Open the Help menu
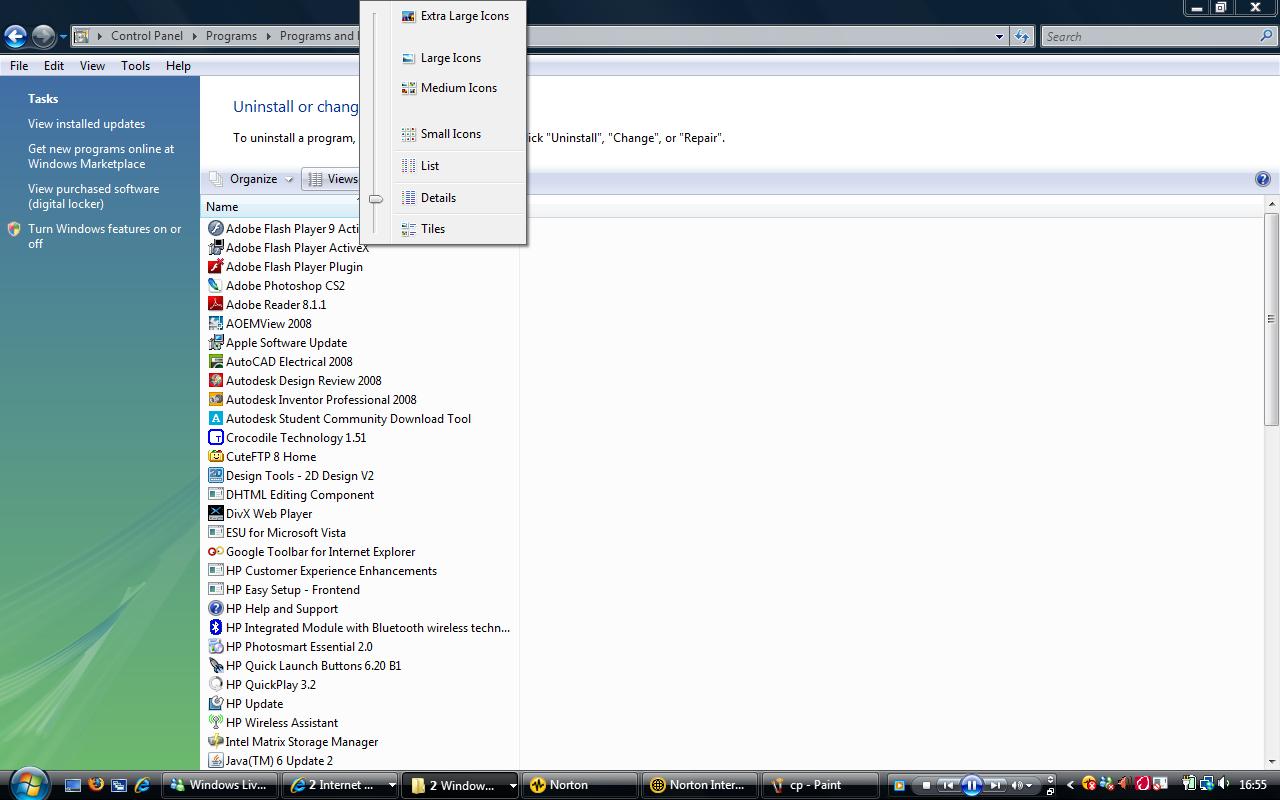The width and height of the screenshot is (1280, 800). (178, 66)
